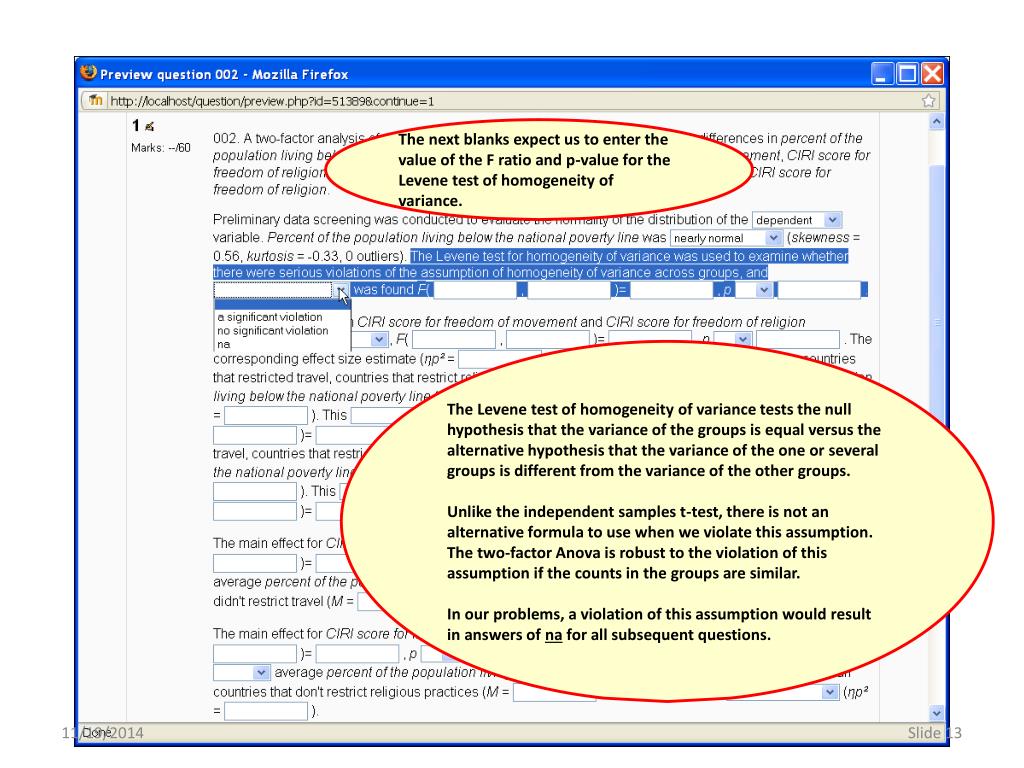Select 'no significant violation' option
The height and width of the screenshot is (768, 1024).
coord(272,330)
